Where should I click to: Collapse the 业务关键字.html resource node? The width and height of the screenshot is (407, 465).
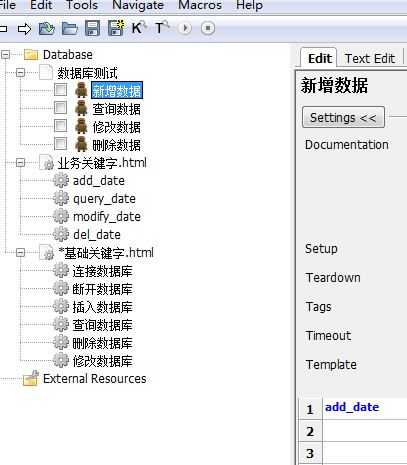20,163
